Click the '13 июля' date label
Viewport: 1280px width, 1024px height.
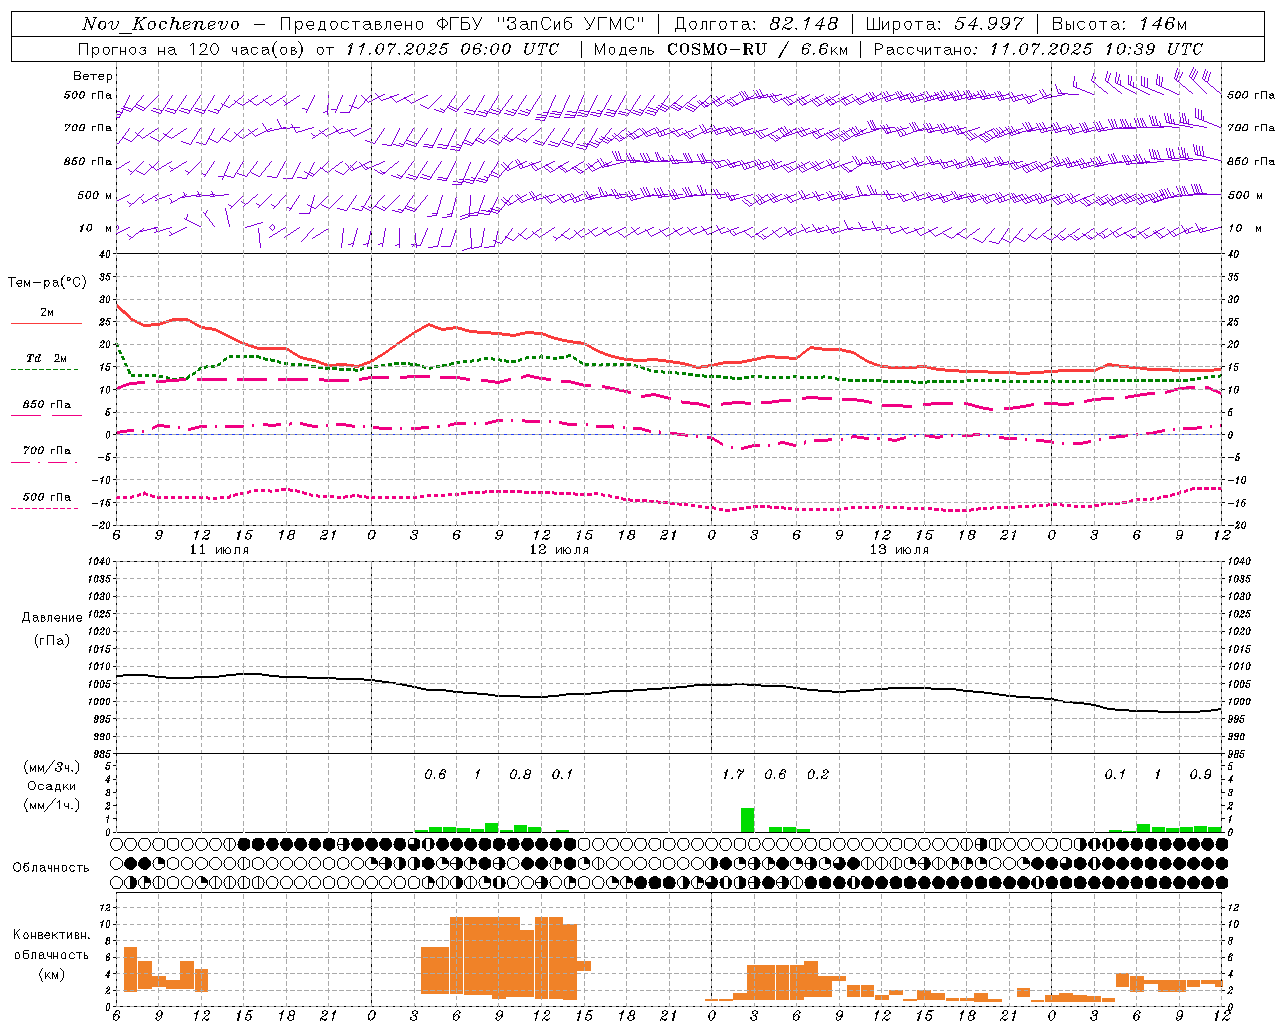click(899, 550)
